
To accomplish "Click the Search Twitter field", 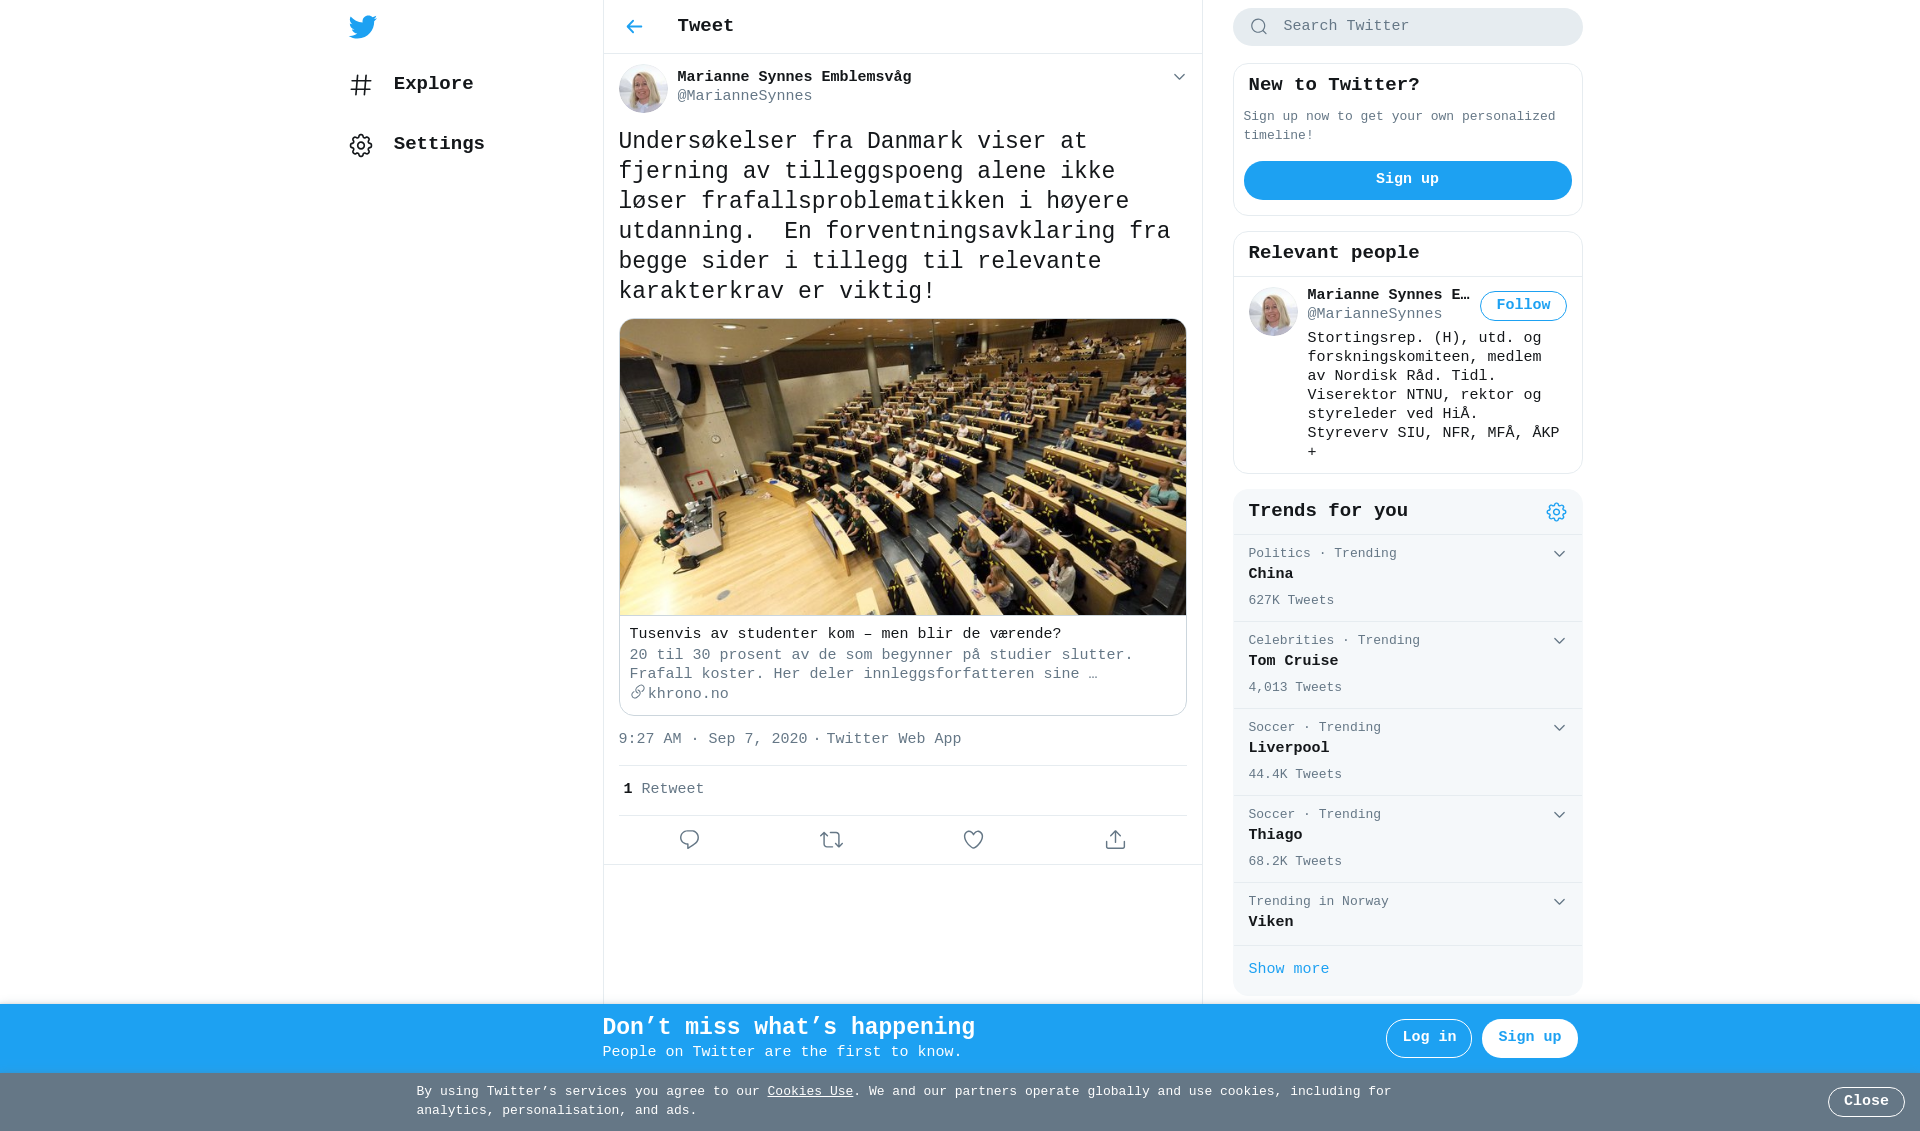I will (1407, 27).
